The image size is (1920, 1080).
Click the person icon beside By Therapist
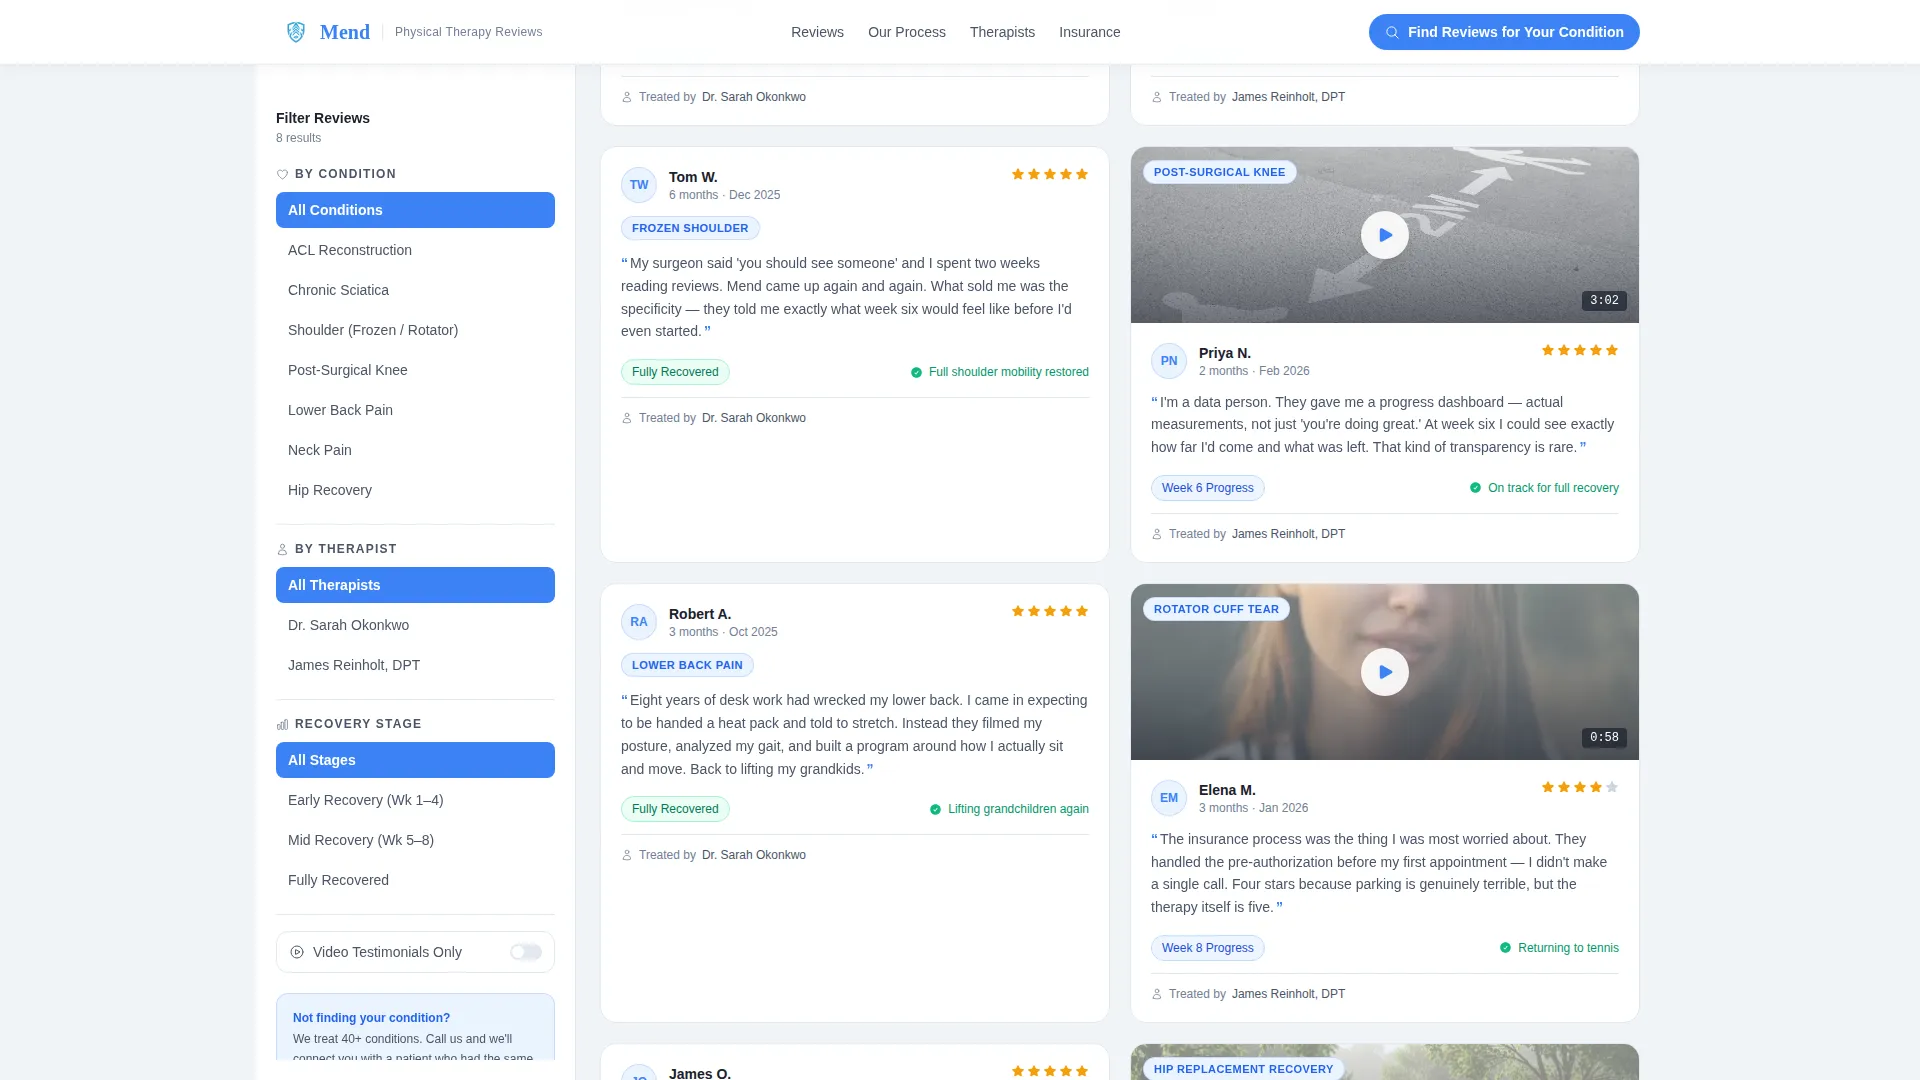[x=282, y=549]
